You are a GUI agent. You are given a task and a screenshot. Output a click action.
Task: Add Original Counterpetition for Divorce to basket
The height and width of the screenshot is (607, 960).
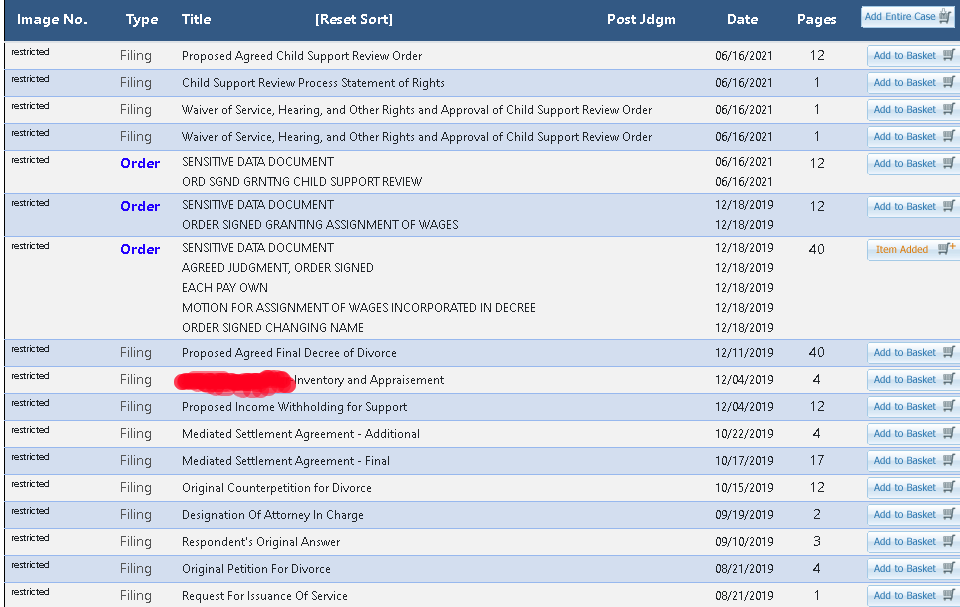[x=905, y=487]
